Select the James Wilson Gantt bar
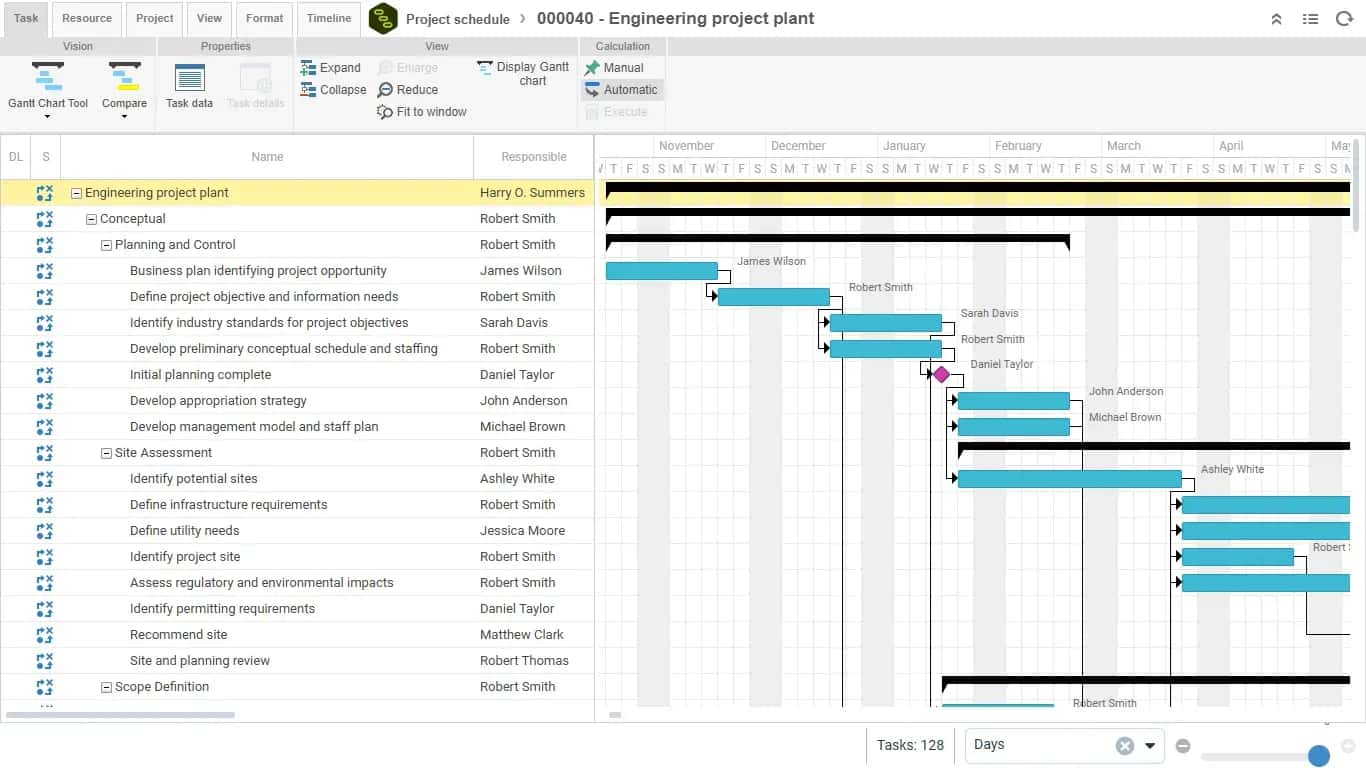The image size is (1366, 768). [x=662, y=271]
